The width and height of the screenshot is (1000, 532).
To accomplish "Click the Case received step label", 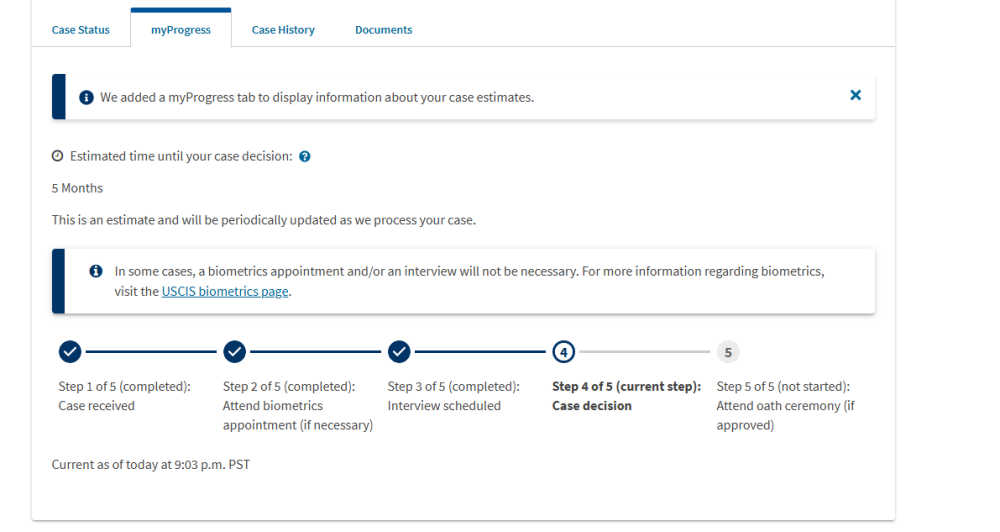I will pyautogui.click(x=97, y=406).
